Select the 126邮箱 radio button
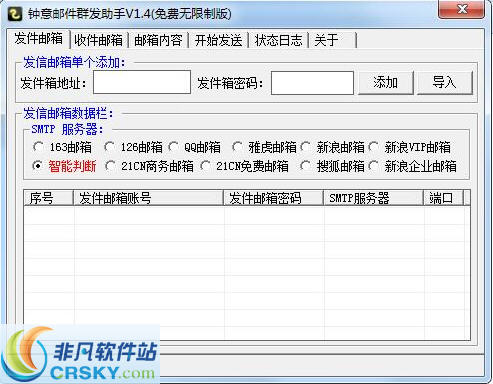 133,147
